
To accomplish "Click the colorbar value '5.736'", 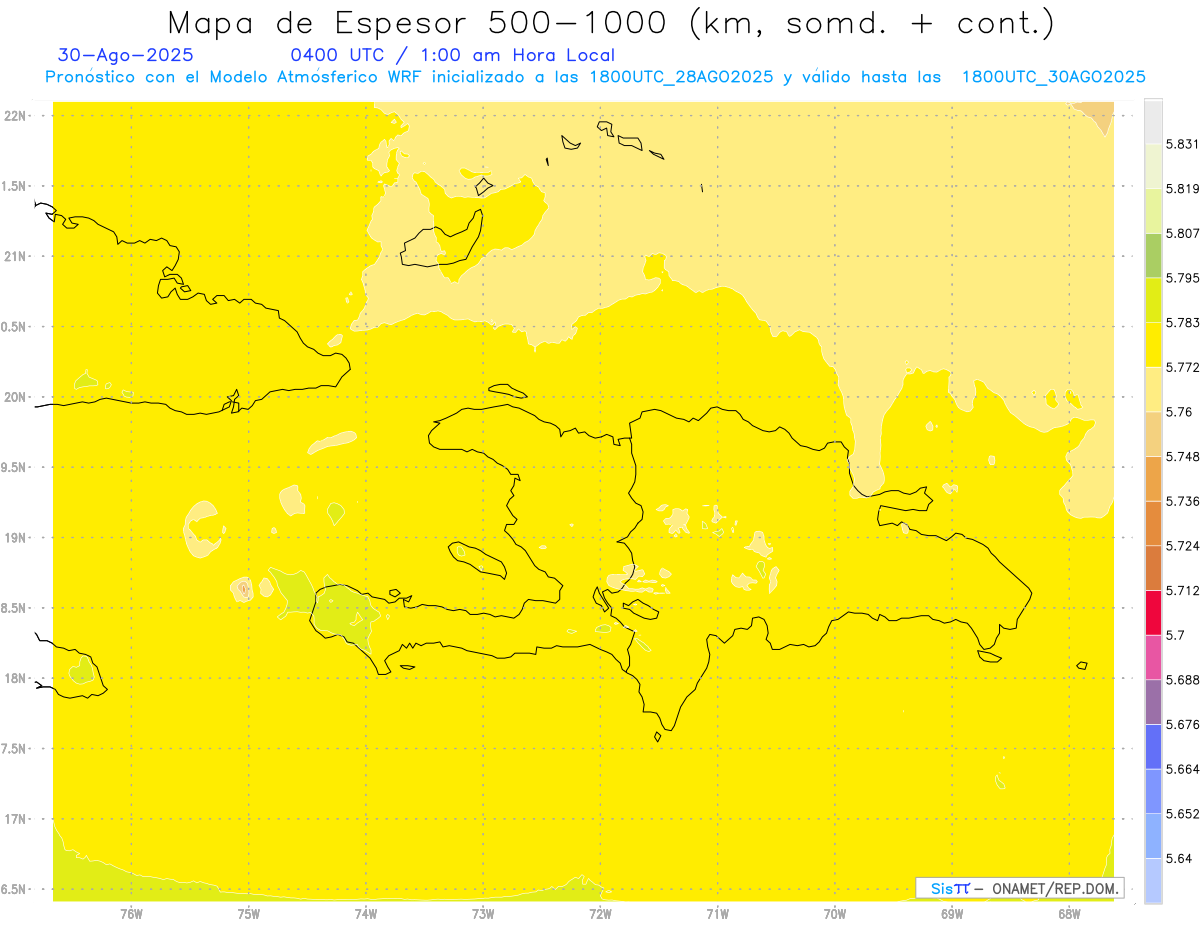I will (1182, 501).
